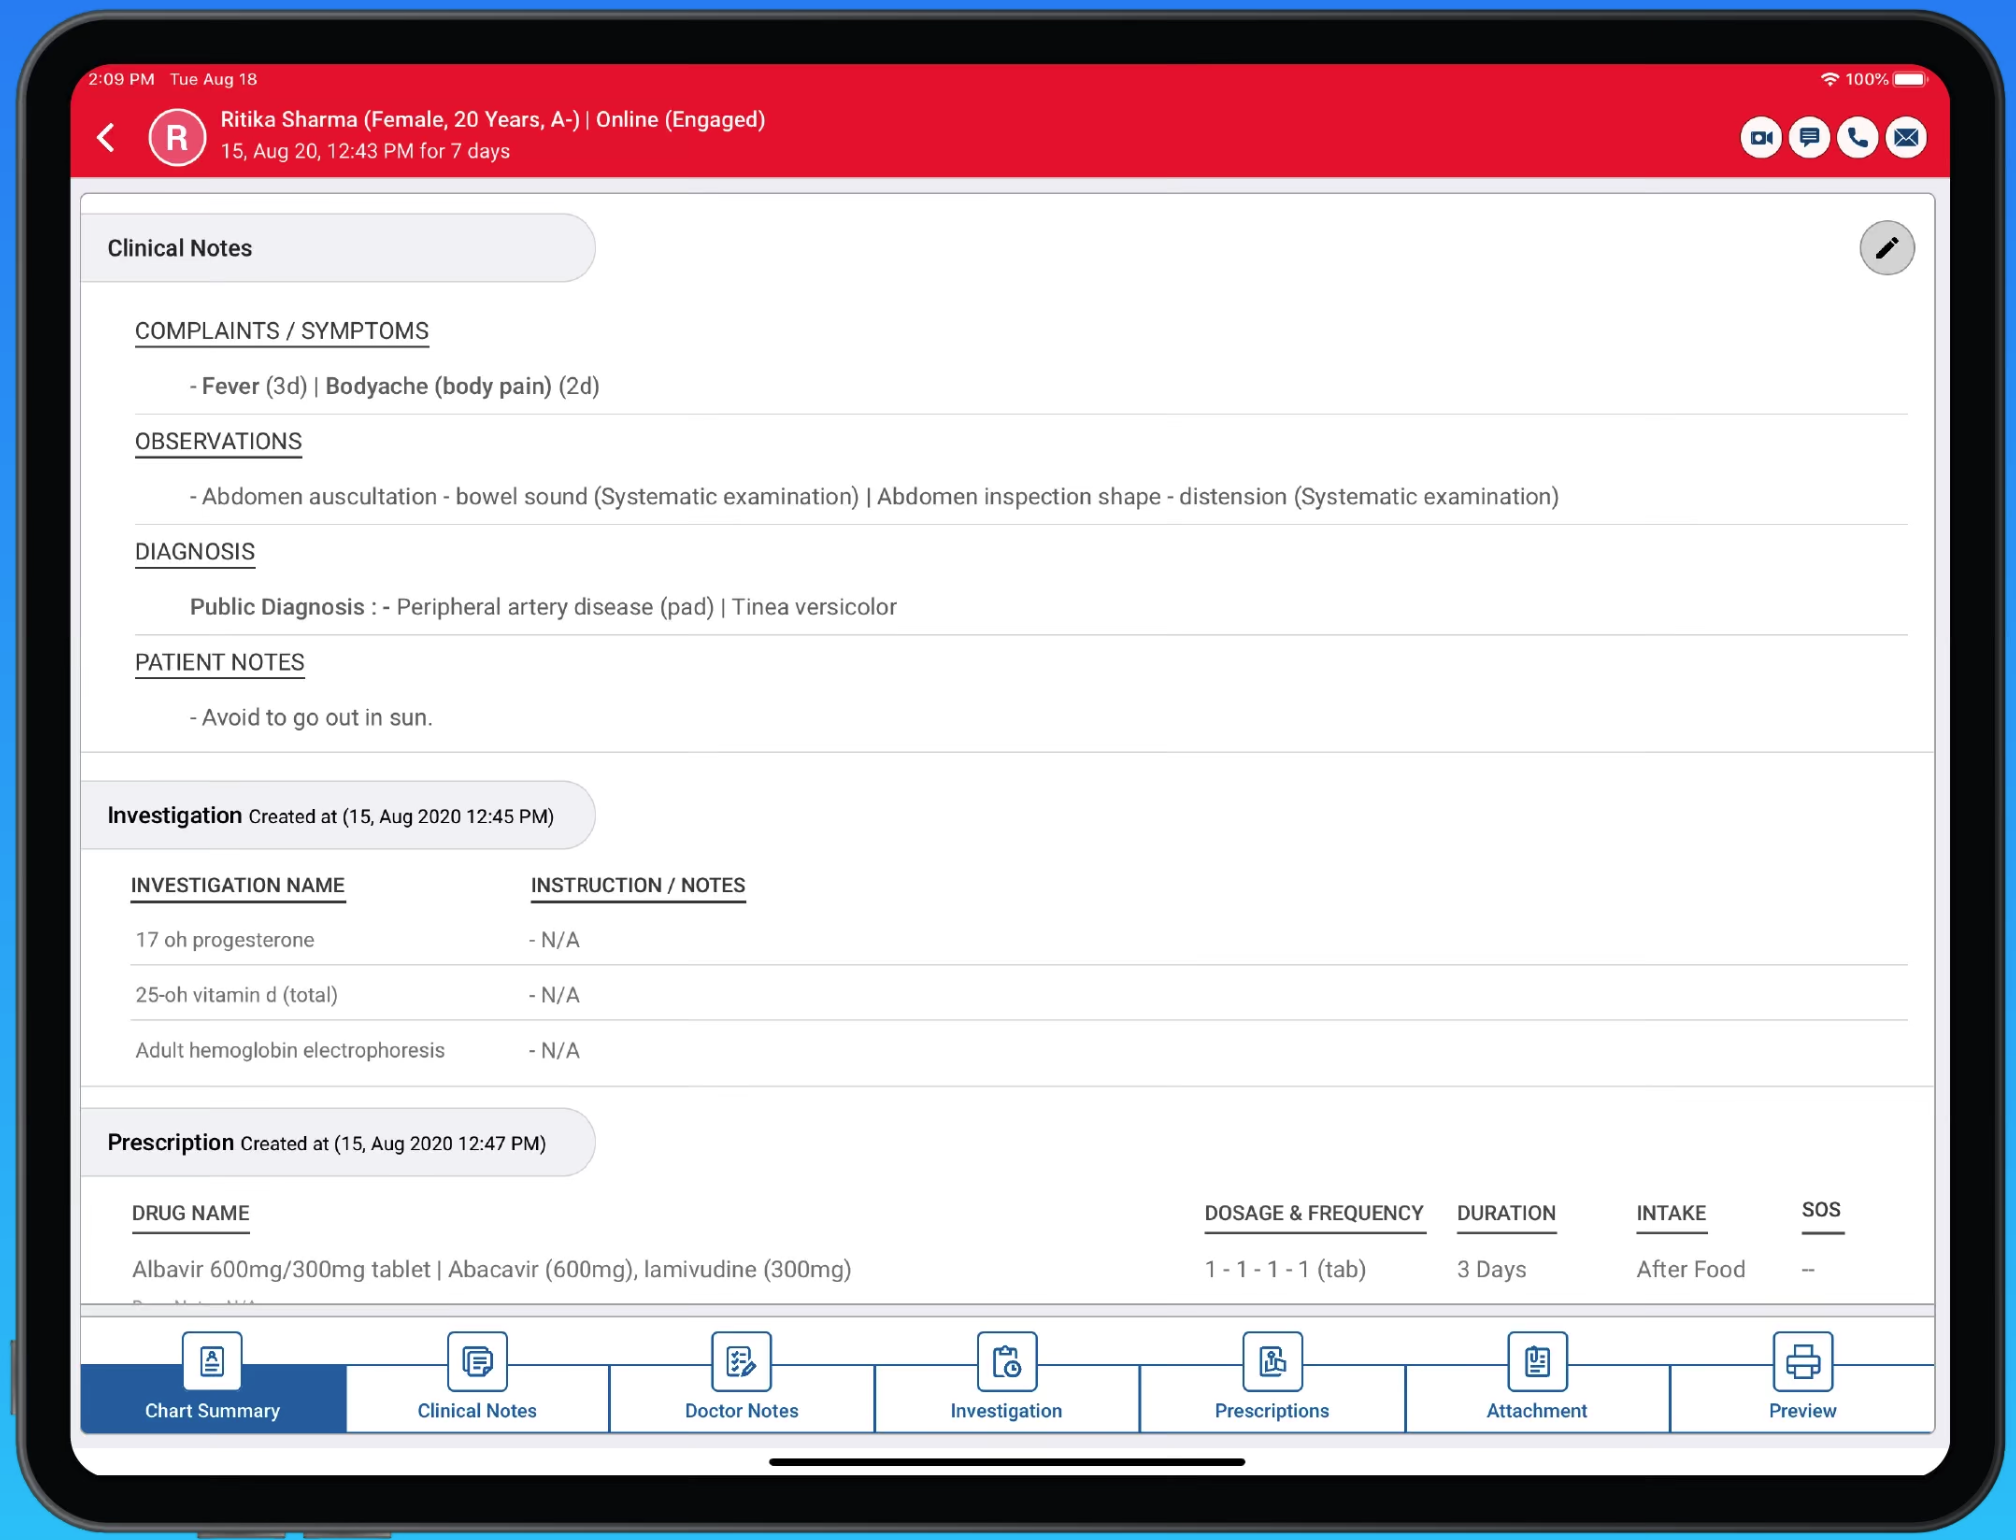This screenshot has width=2016, height=1540.
Task: Open chat message with patient
Action: (1809, 137)
